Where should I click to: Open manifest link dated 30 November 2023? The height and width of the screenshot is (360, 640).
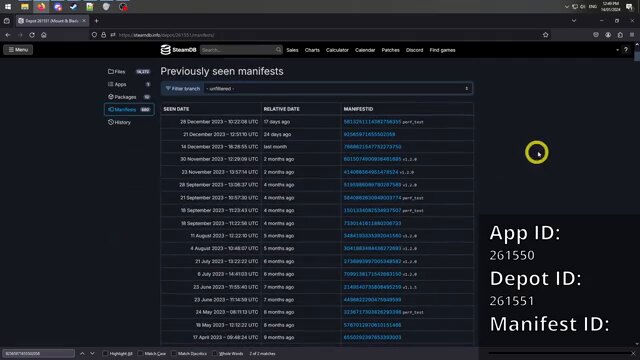pyautogui.click(x=372, y=159)
